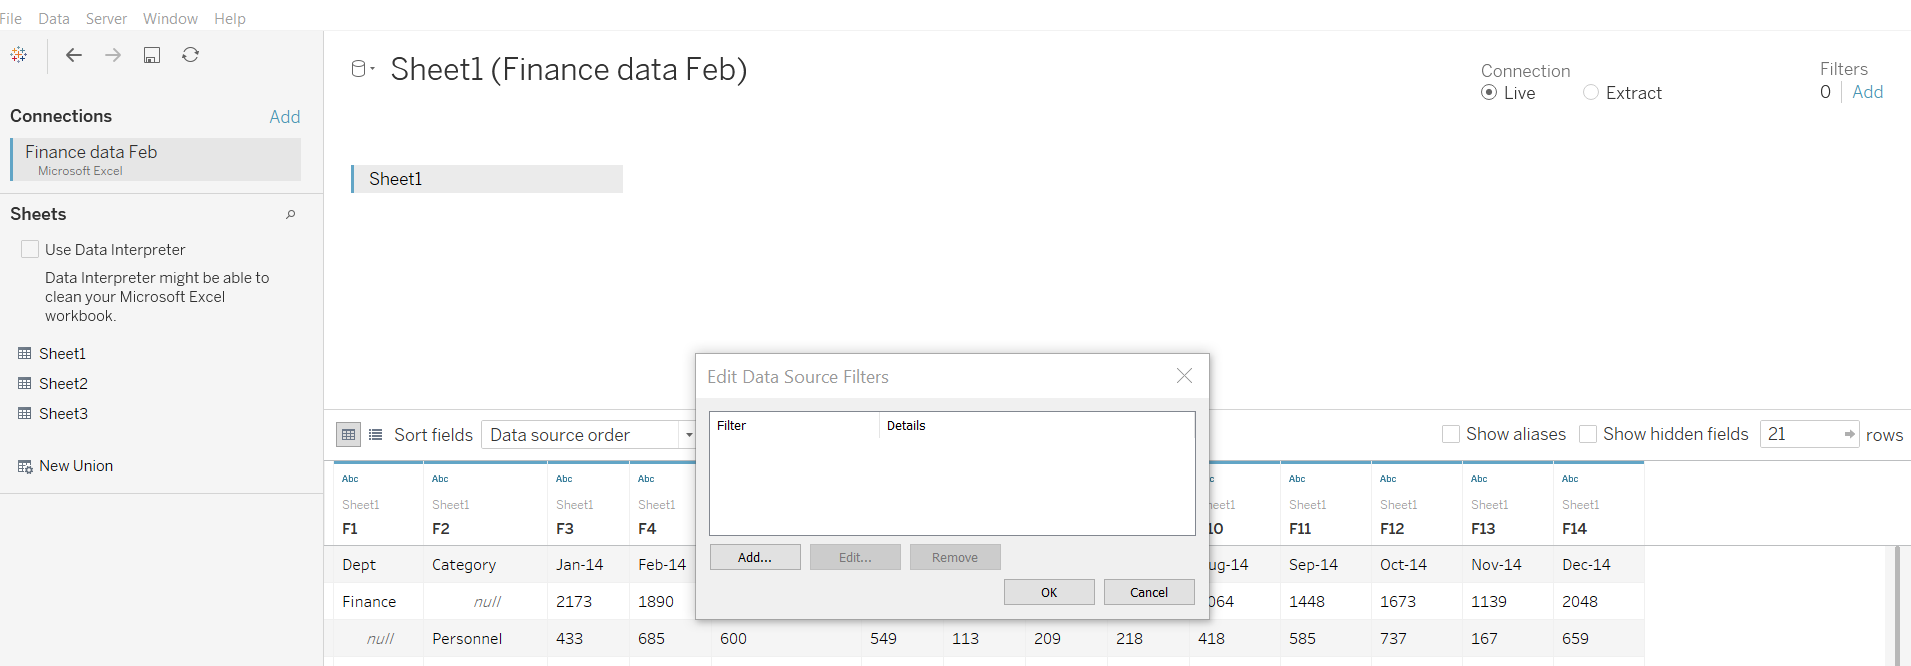Click the vertical scrollbar of data grid
Screen dimensions: 1911x666
coord(1897,605)
